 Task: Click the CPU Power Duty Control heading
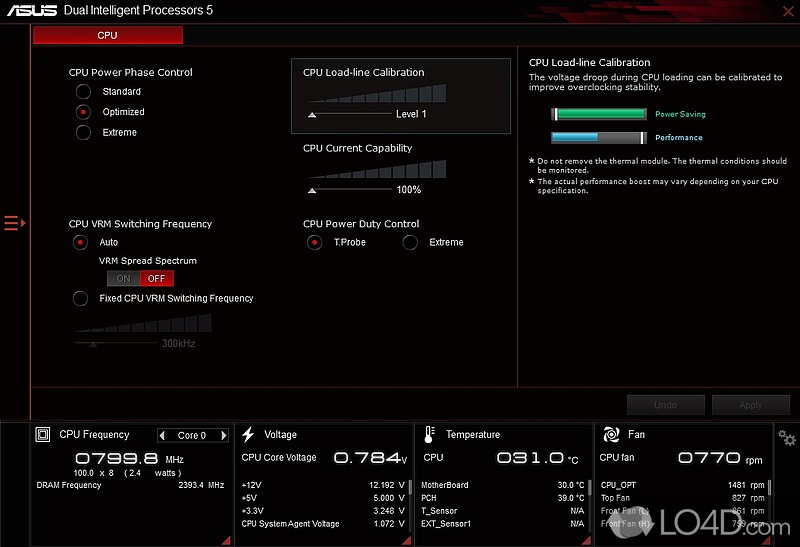(x=361, y=224)
